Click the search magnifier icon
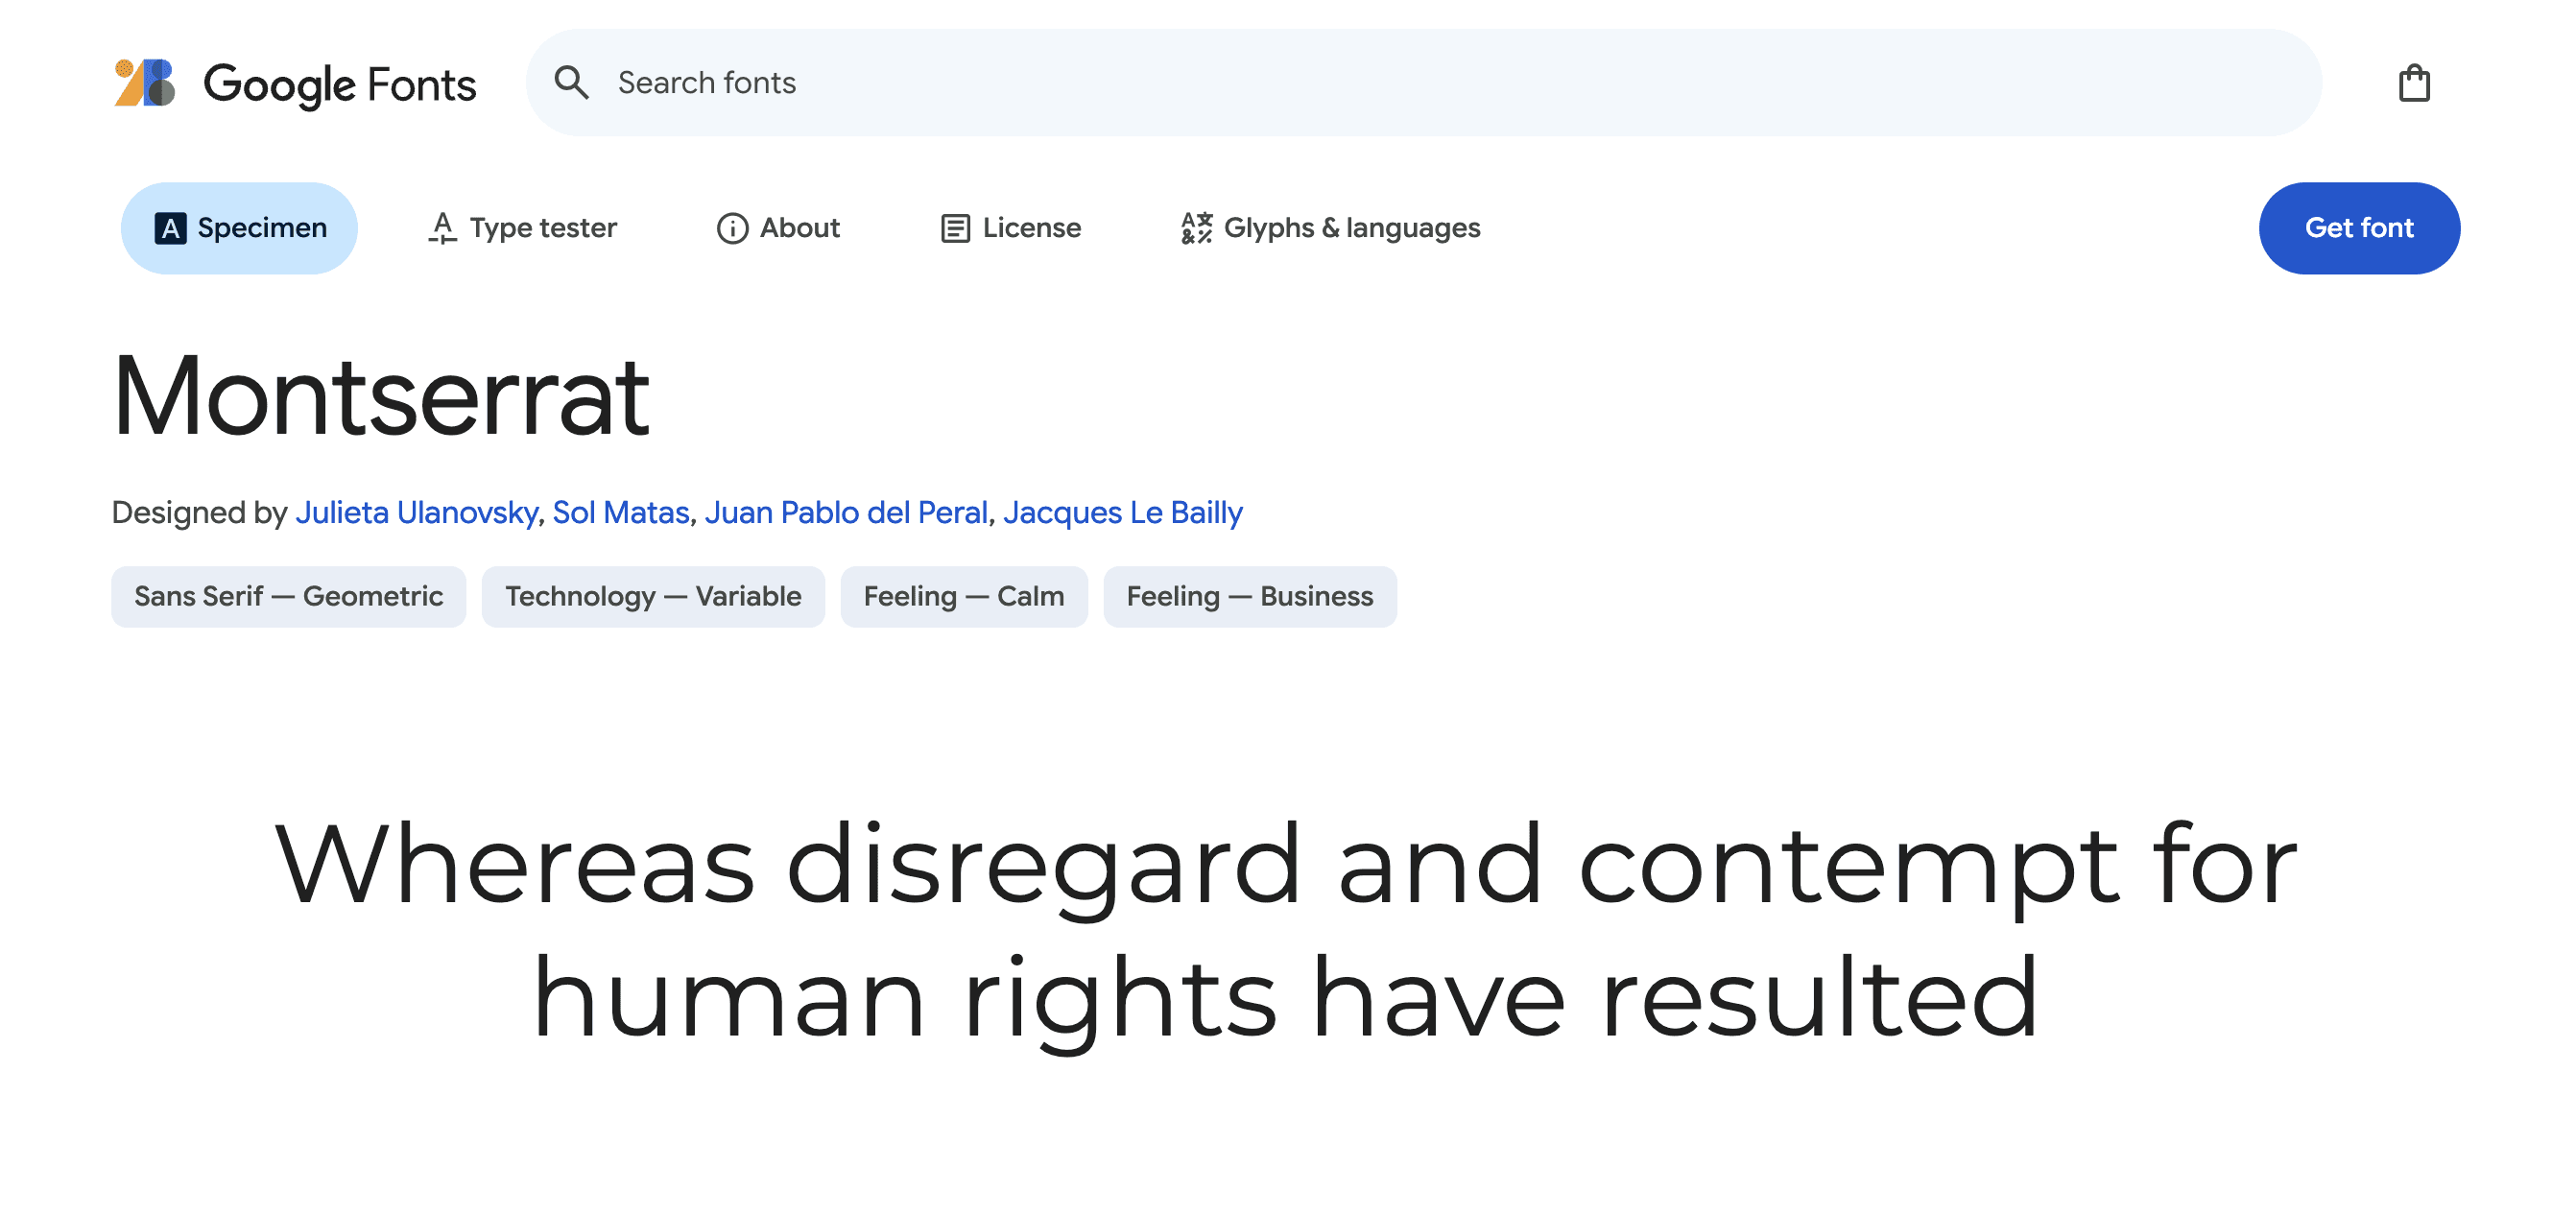The height and width of the screenshot is (1215, 2576). 571,83
